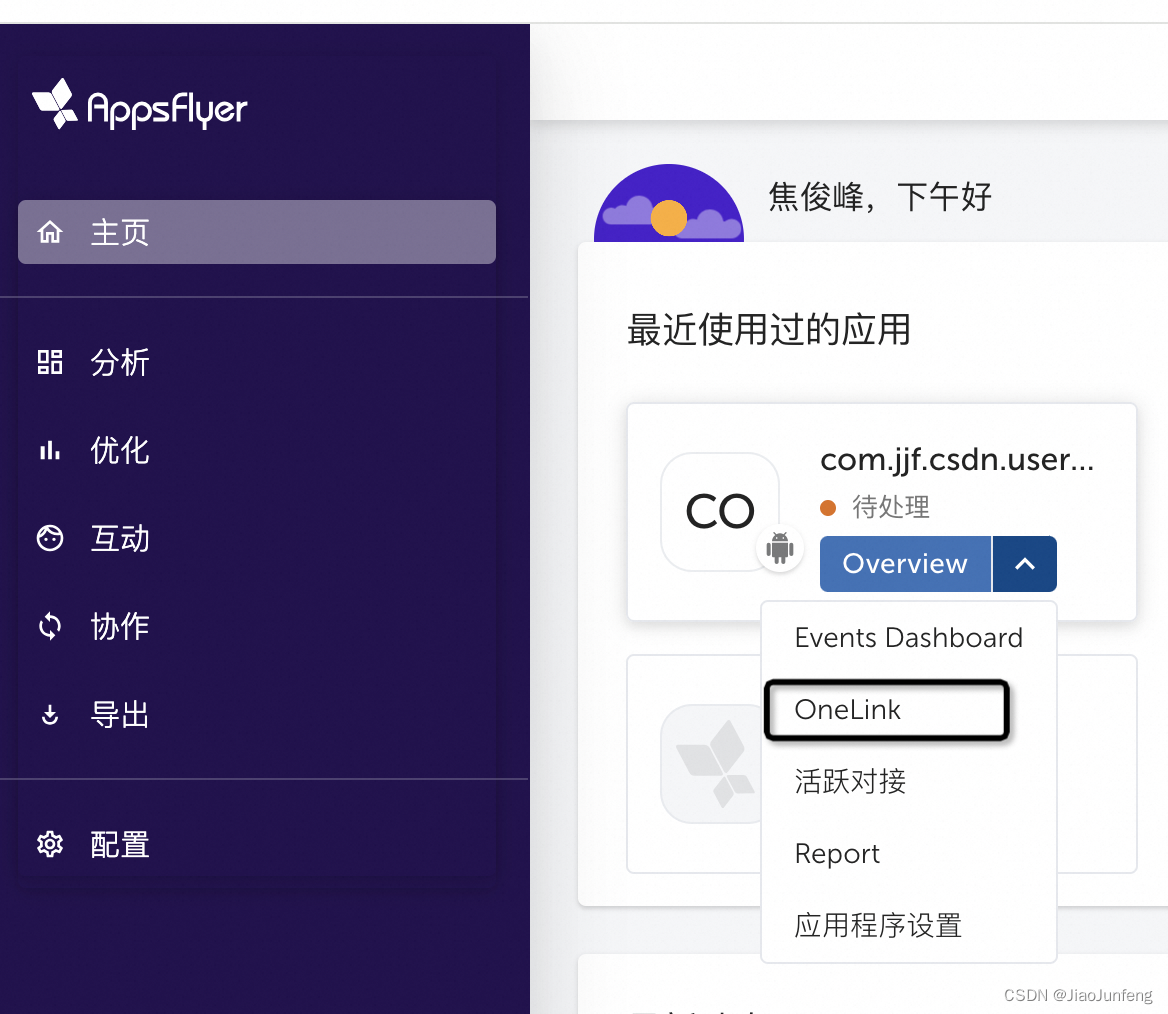The width and height of the screenshot is (1168, 1014).
Task: Open the 配置 (Configuration) gear icon
Action: [49, 844]
